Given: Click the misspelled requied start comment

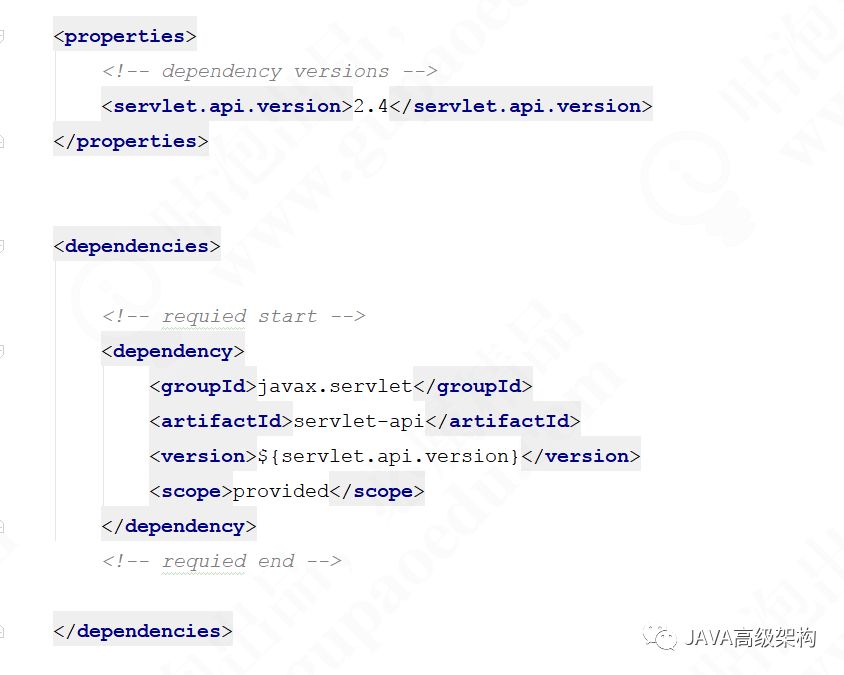Looking at the screenshot, I should click(234, 316).
